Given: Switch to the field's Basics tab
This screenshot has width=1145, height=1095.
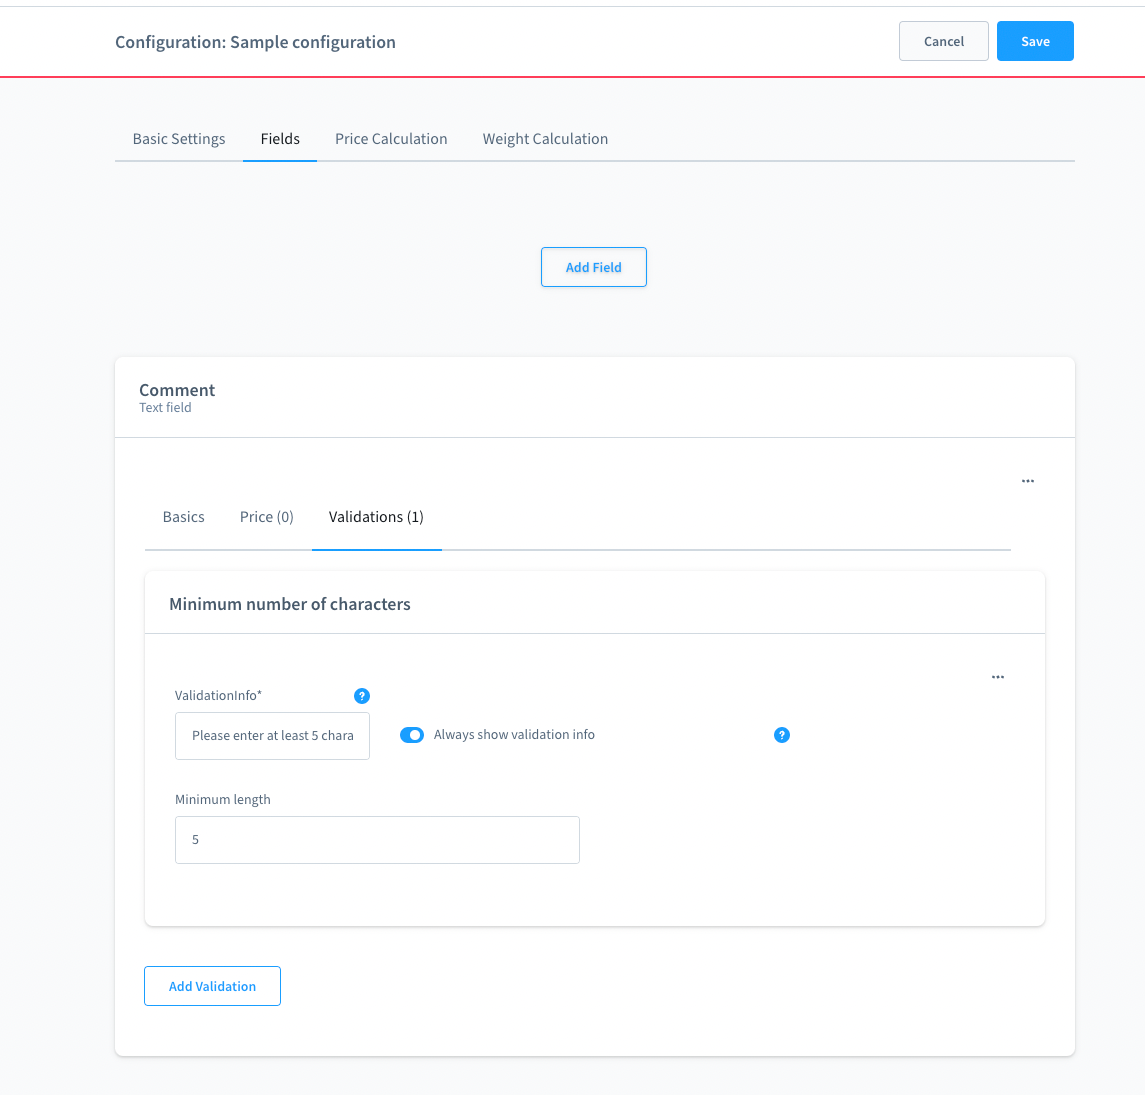Looking at the screenshot, I should pos(184,517).
